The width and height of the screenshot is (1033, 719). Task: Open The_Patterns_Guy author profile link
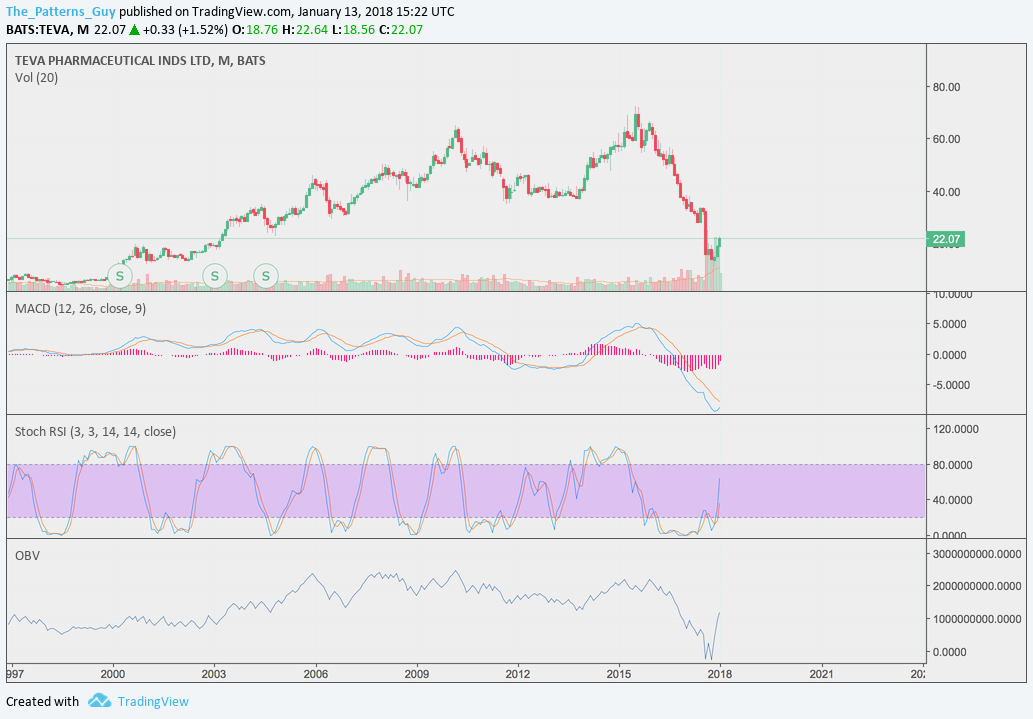[61, 12]
